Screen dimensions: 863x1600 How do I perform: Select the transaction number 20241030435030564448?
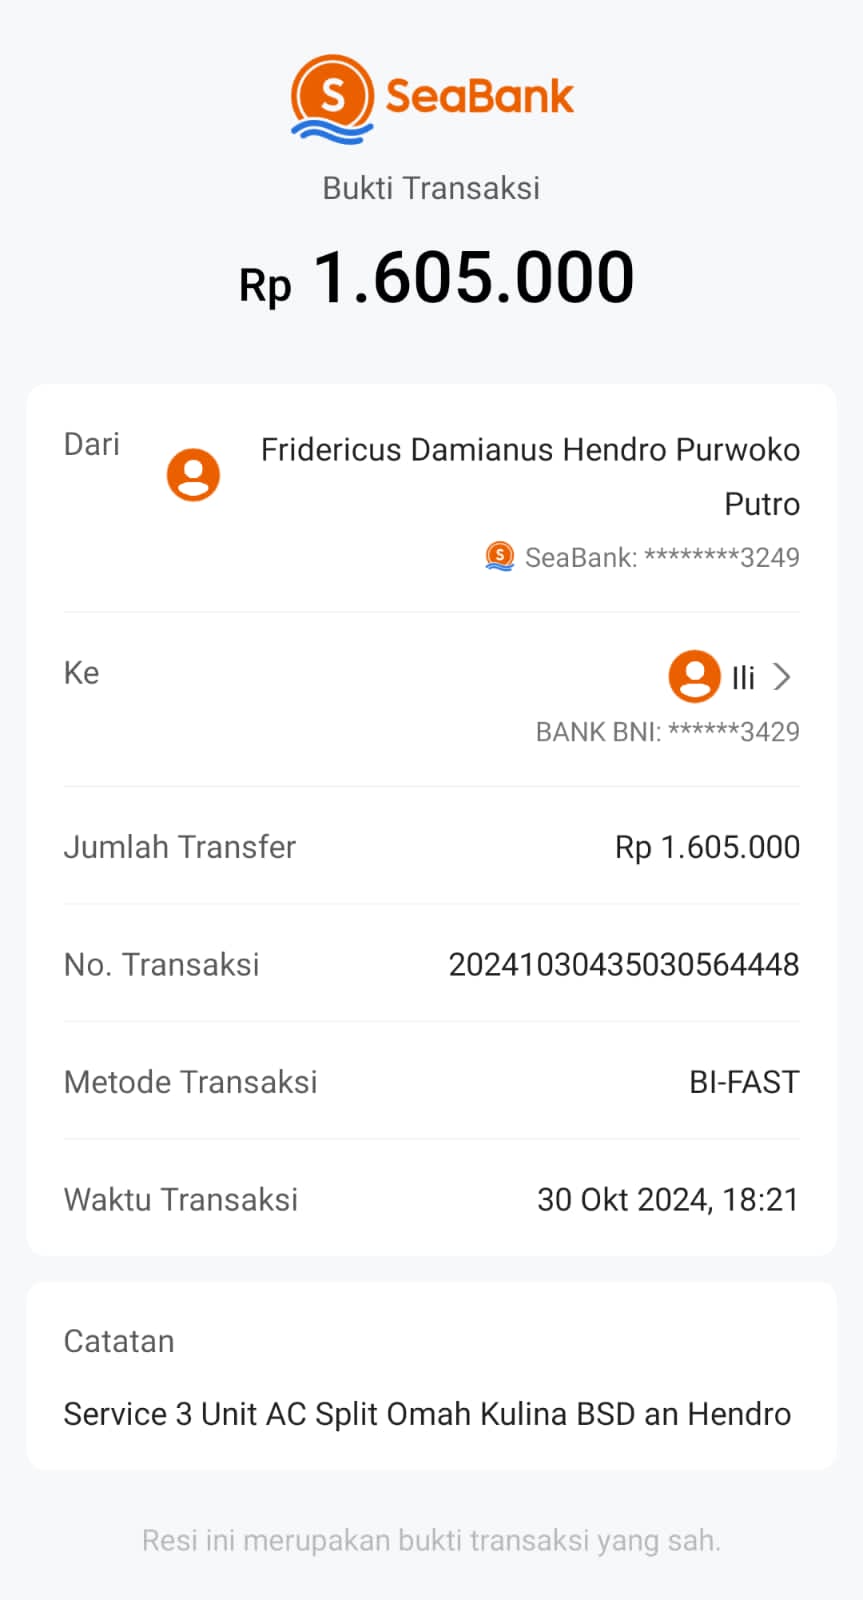[623, 964]
